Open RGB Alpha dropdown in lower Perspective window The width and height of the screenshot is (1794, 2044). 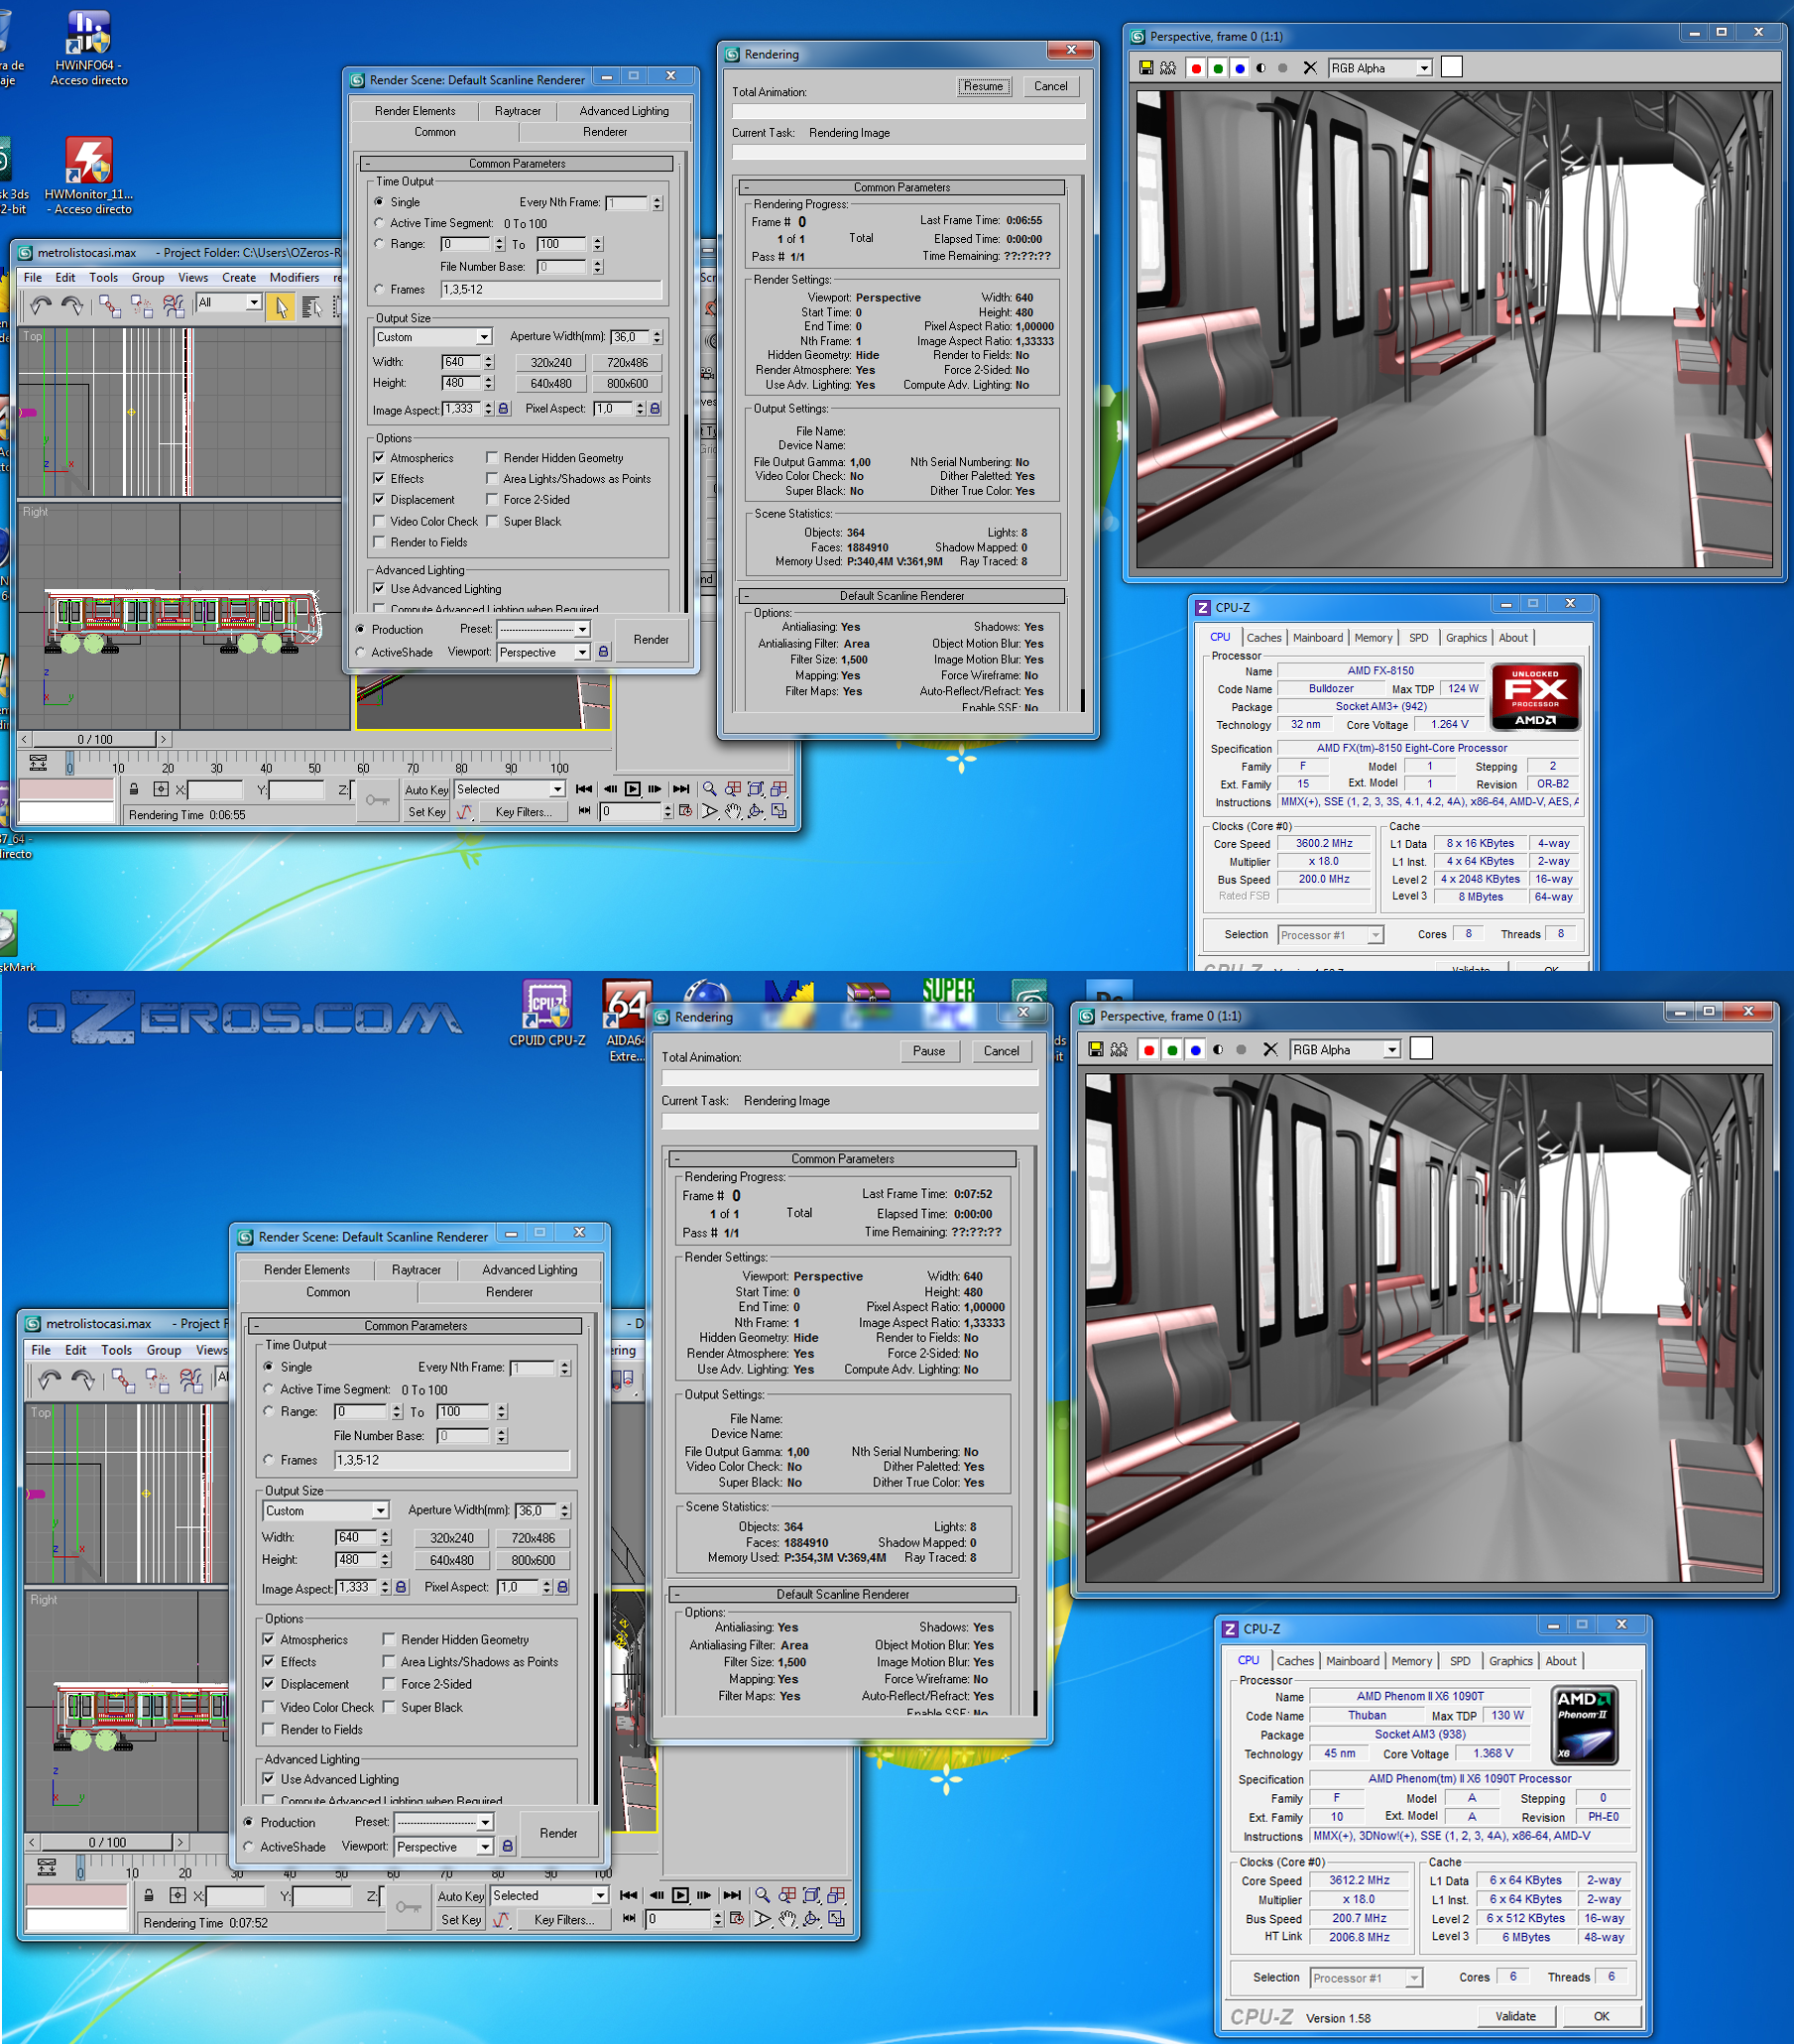click(x=1344, y=1050)
